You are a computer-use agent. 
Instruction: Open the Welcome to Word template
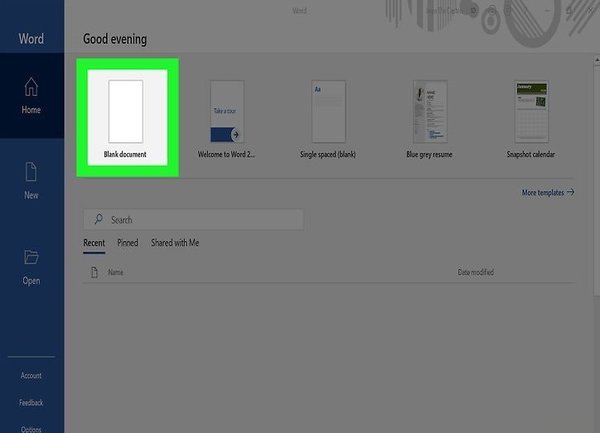pos(227,119)
